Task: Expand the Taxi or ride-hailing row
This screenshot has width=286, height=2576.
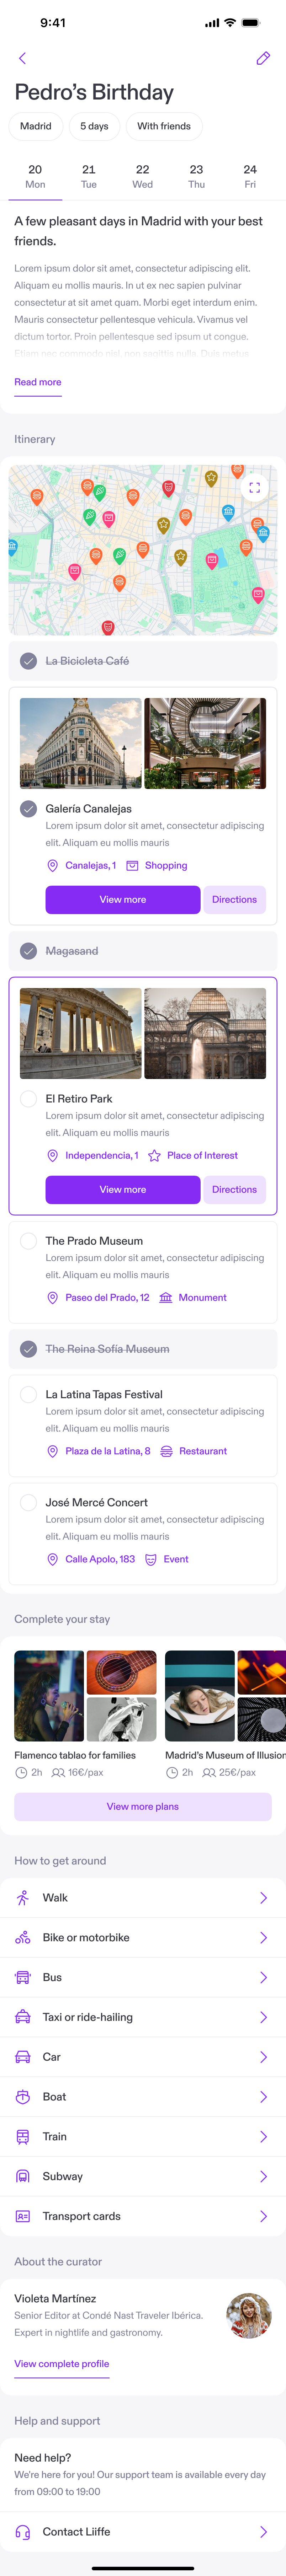Action: [x=263, y=2017]
